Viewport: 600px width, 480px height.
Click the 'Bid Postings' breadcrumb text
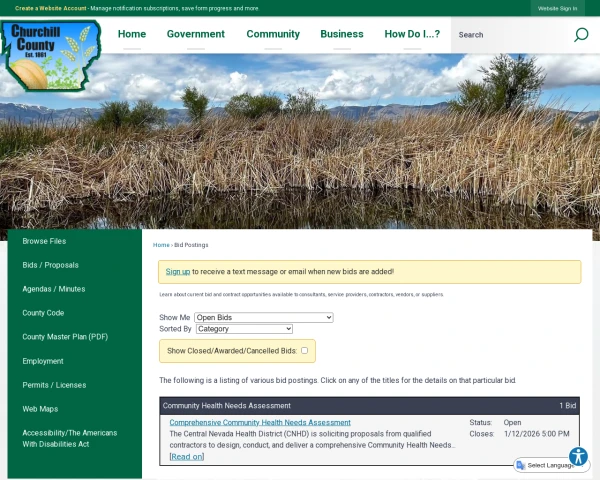click(x=191, y=245)
